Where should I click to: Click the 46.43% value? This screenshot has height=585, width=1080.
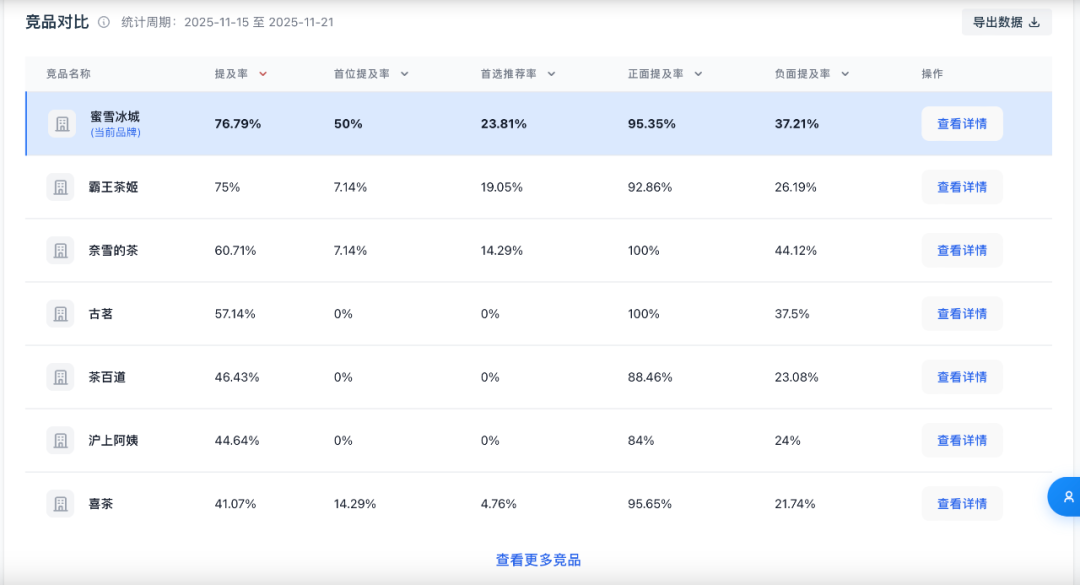tap(237, 378)
